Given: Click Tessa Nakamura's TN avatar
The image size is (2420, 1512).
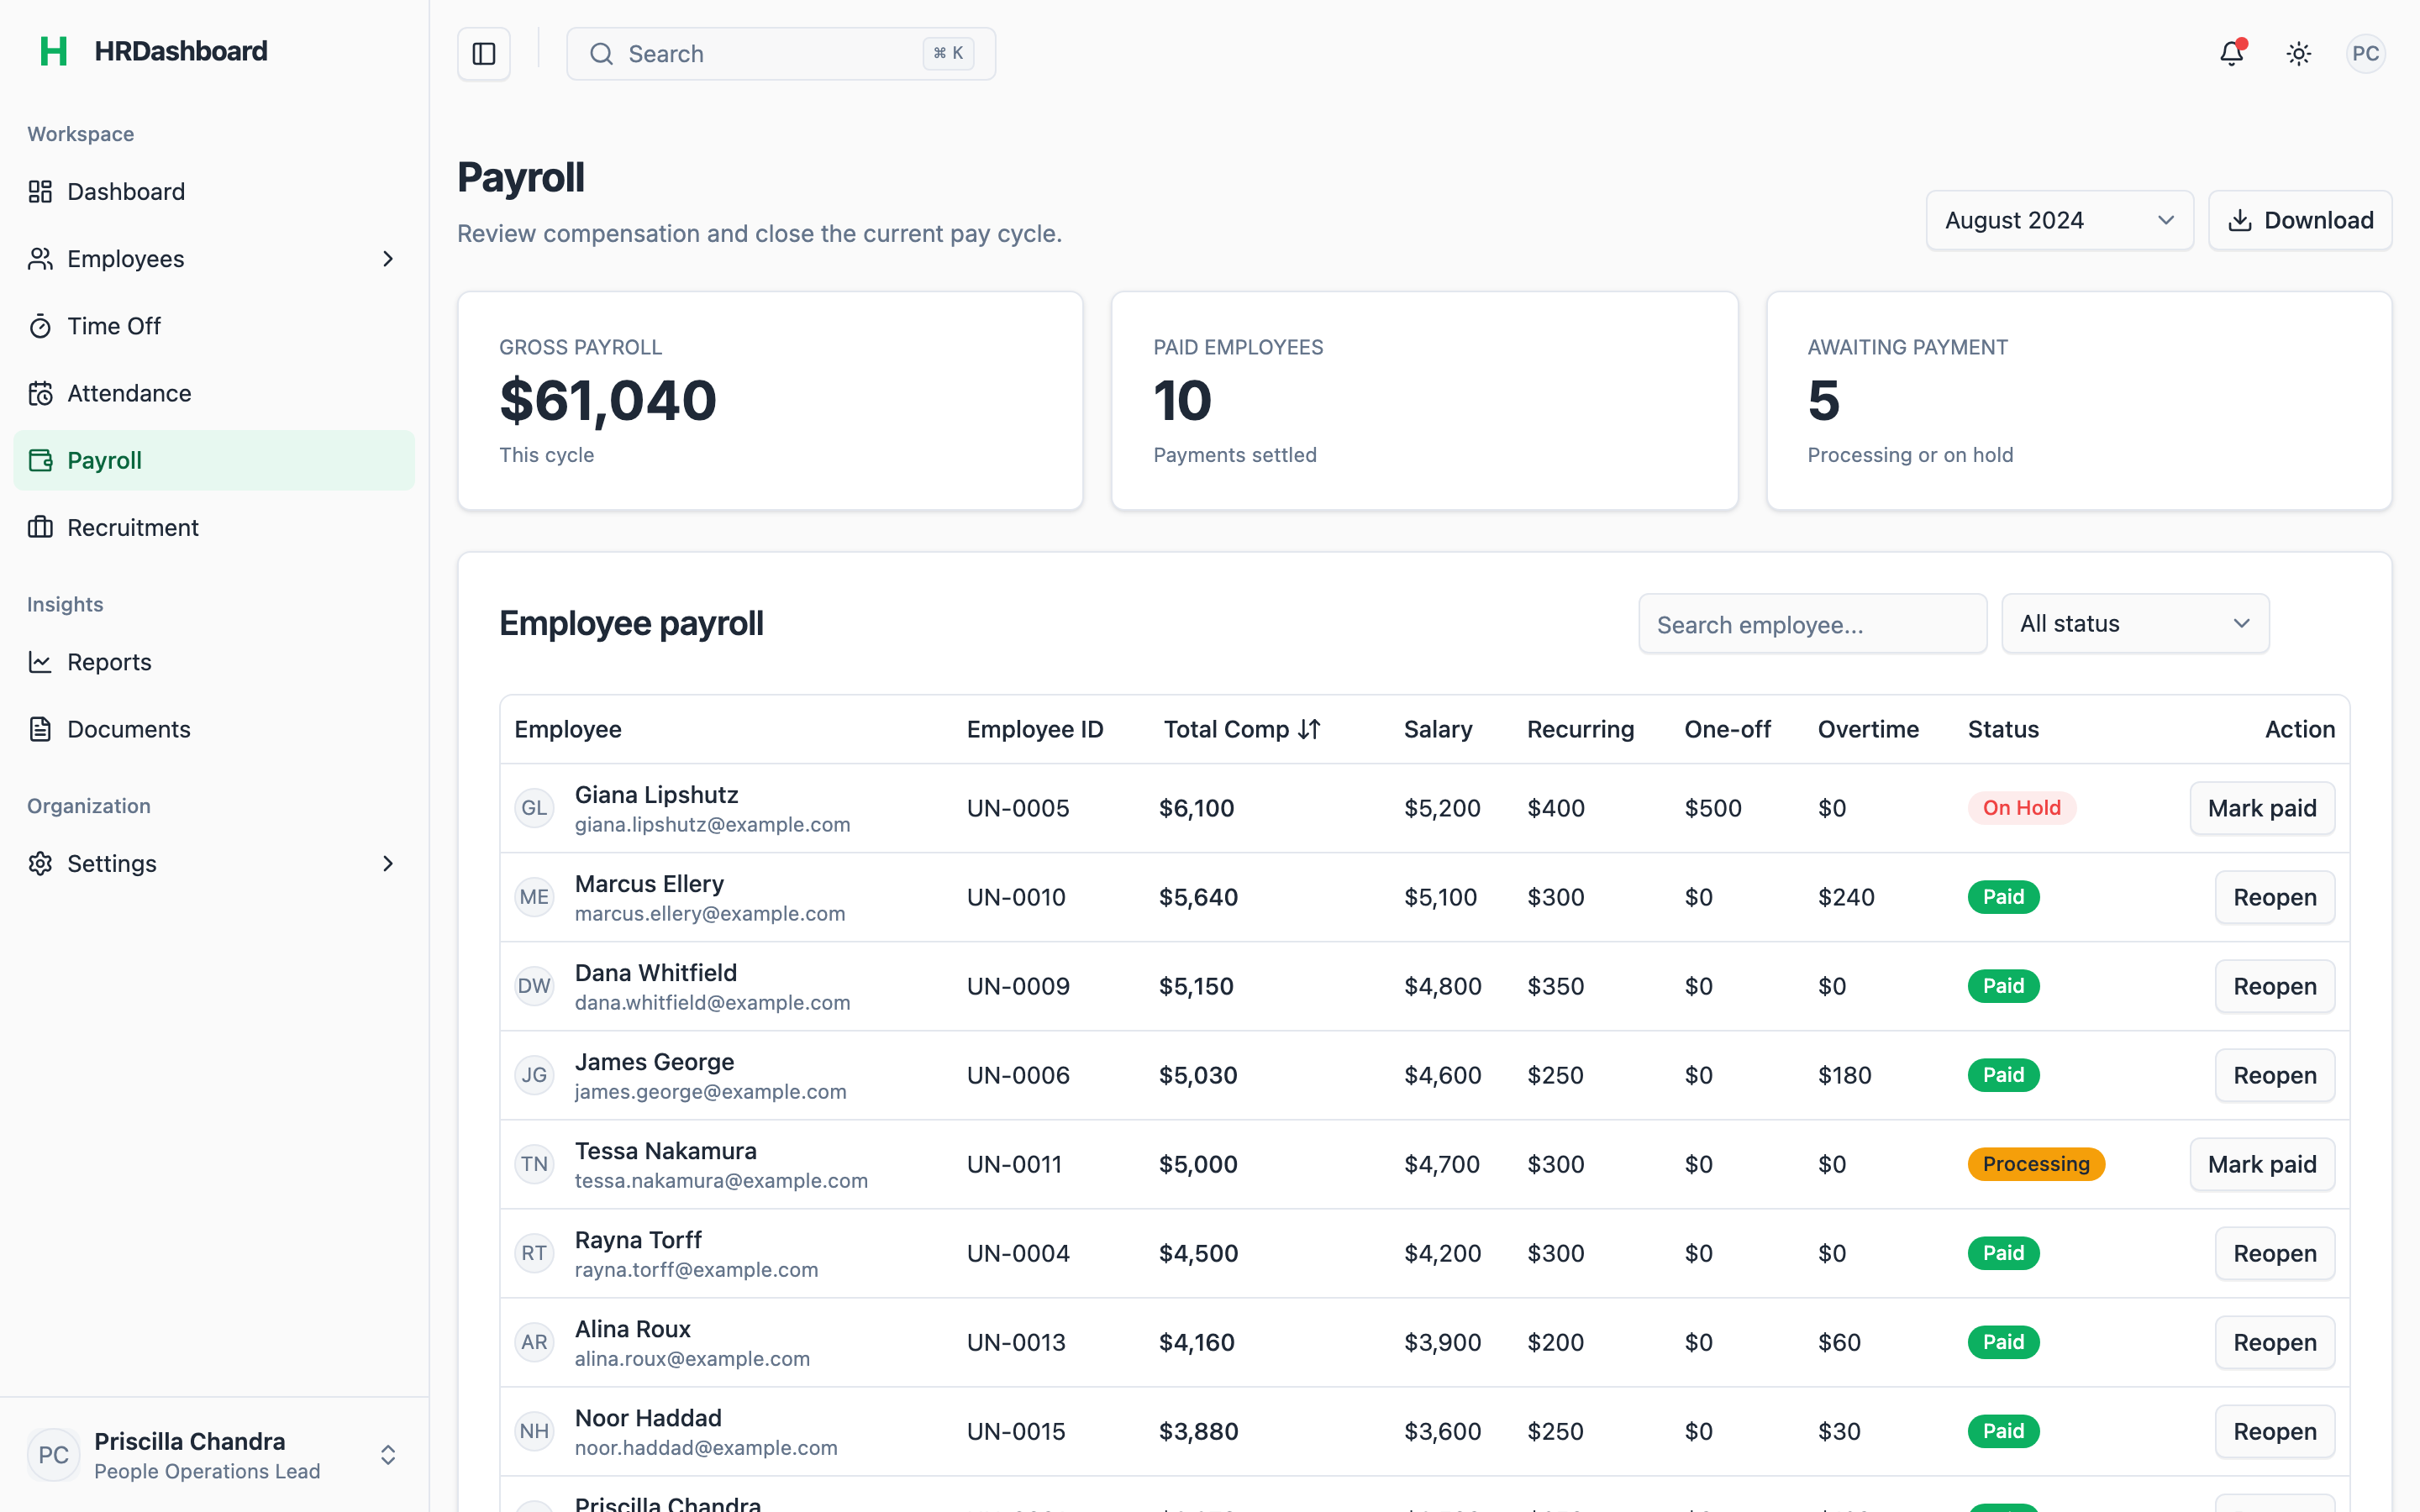Looking at the screenshot, I should 534,1164.
